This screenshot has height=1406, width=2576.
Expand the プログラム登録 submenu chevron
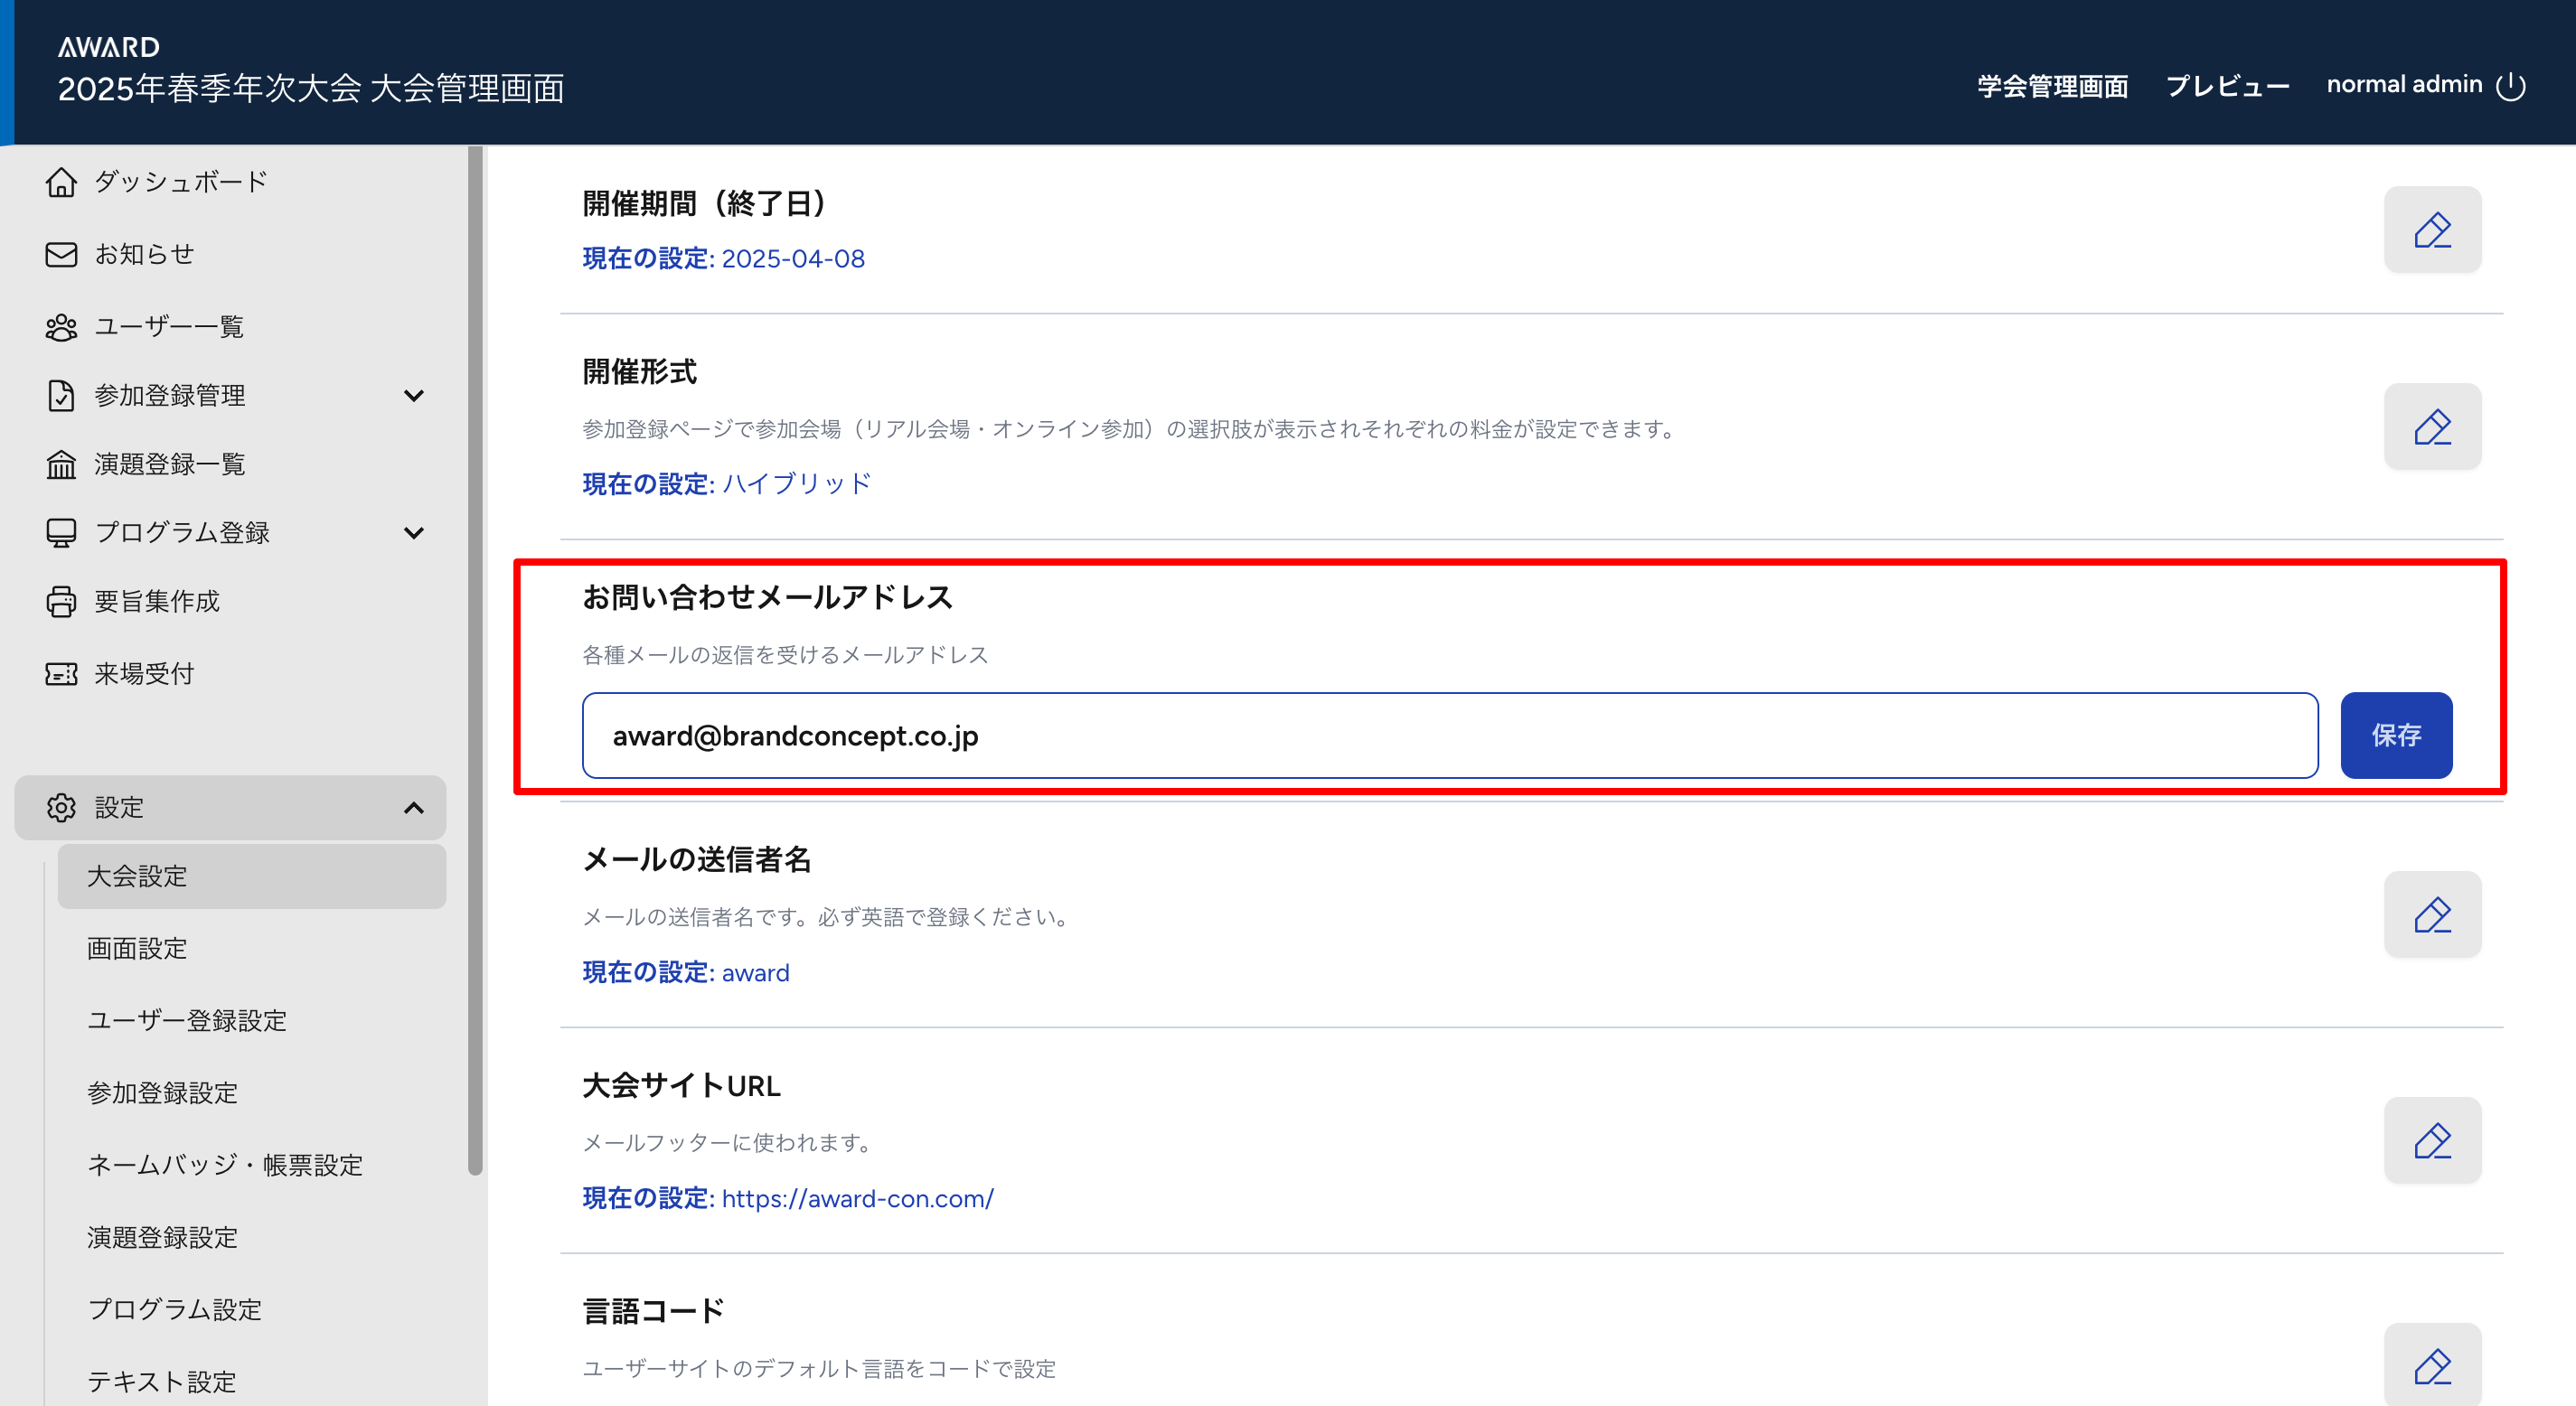[413, 533]
